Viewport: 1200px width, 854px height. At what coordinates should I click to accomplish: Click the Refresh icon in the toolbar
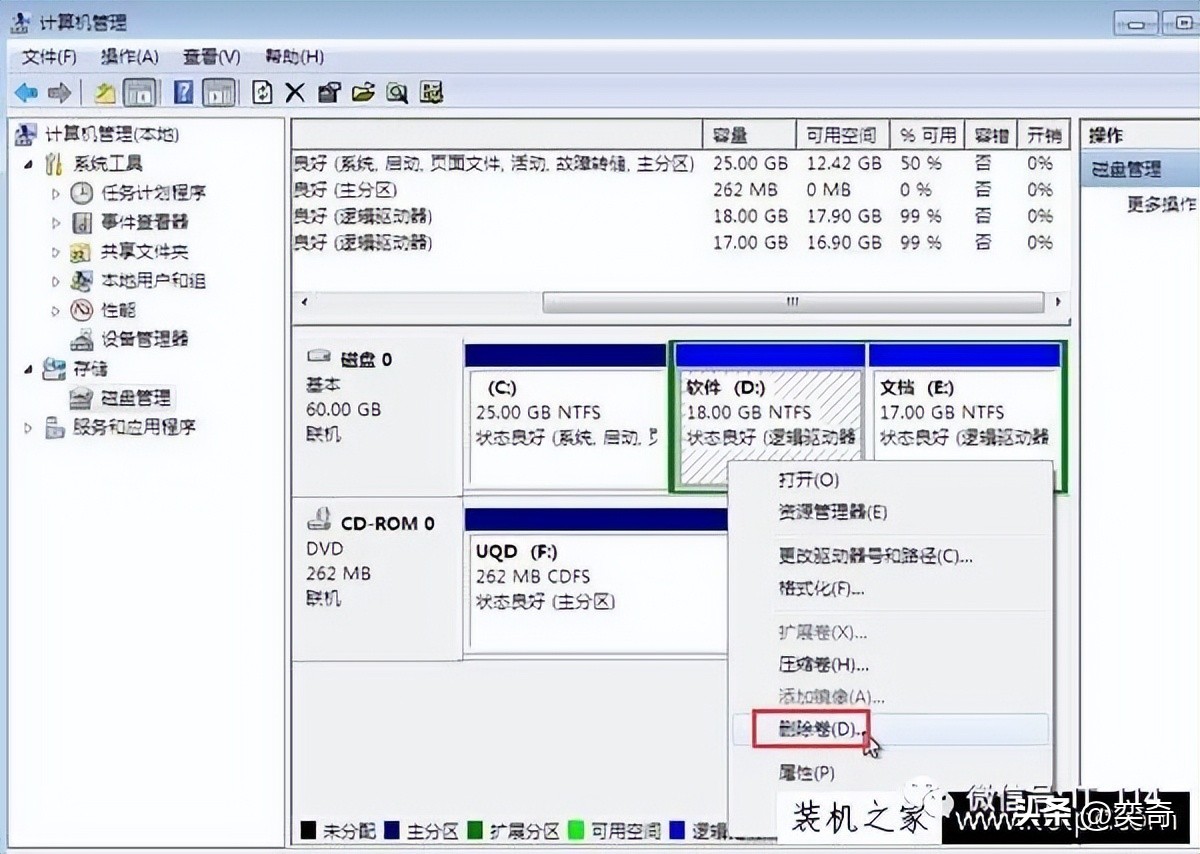tap(262, 92)
